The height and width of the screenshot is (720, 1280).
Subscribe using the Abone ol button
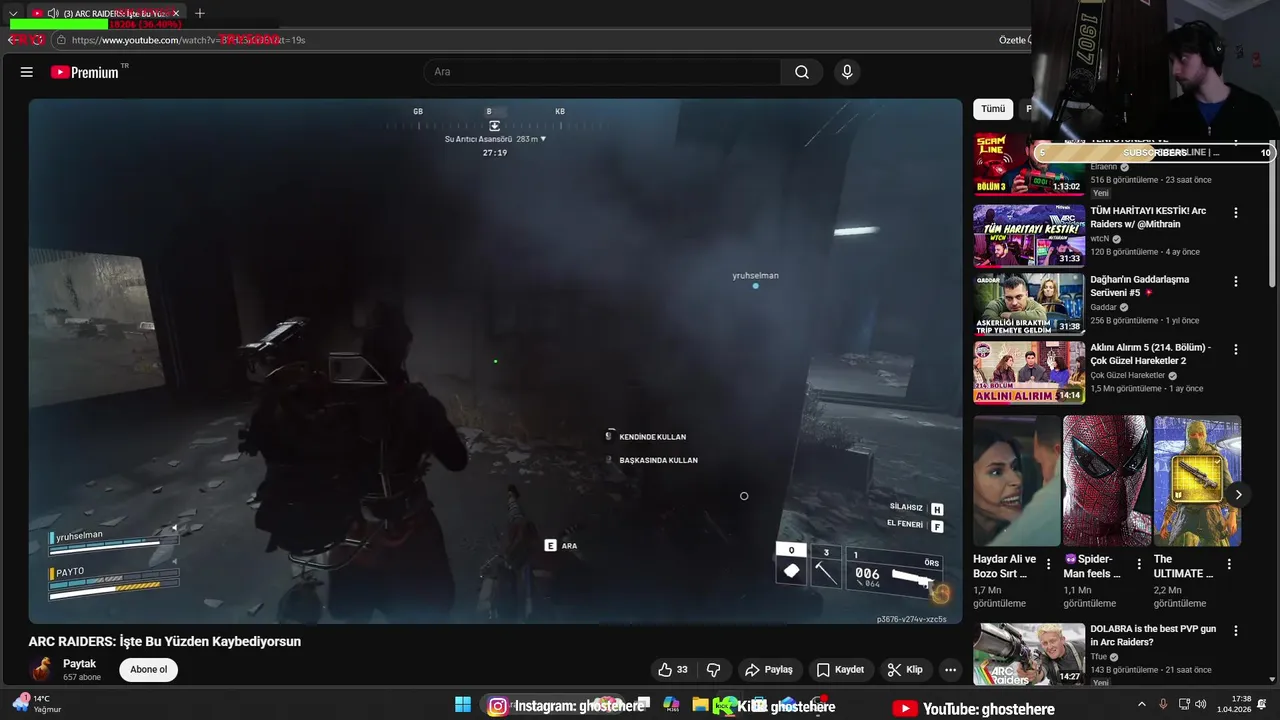click(x=148, y=670)
